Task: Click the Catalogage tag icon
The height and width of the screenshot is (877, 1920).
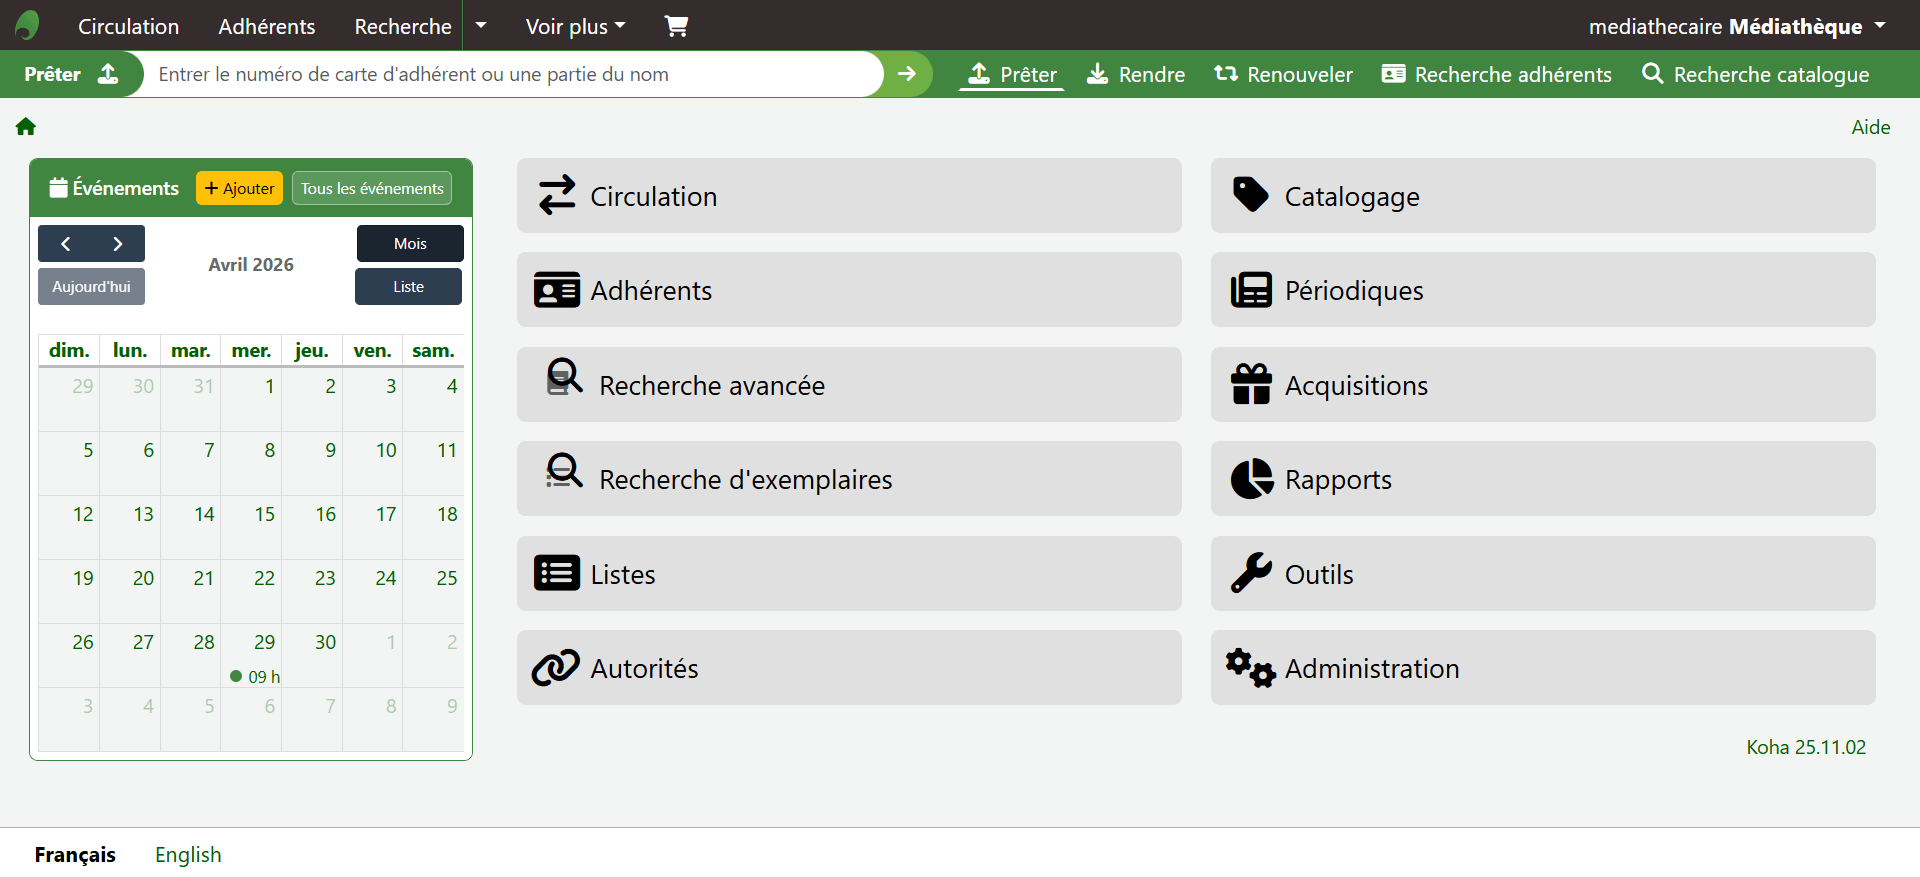Action: point(1250,195)
